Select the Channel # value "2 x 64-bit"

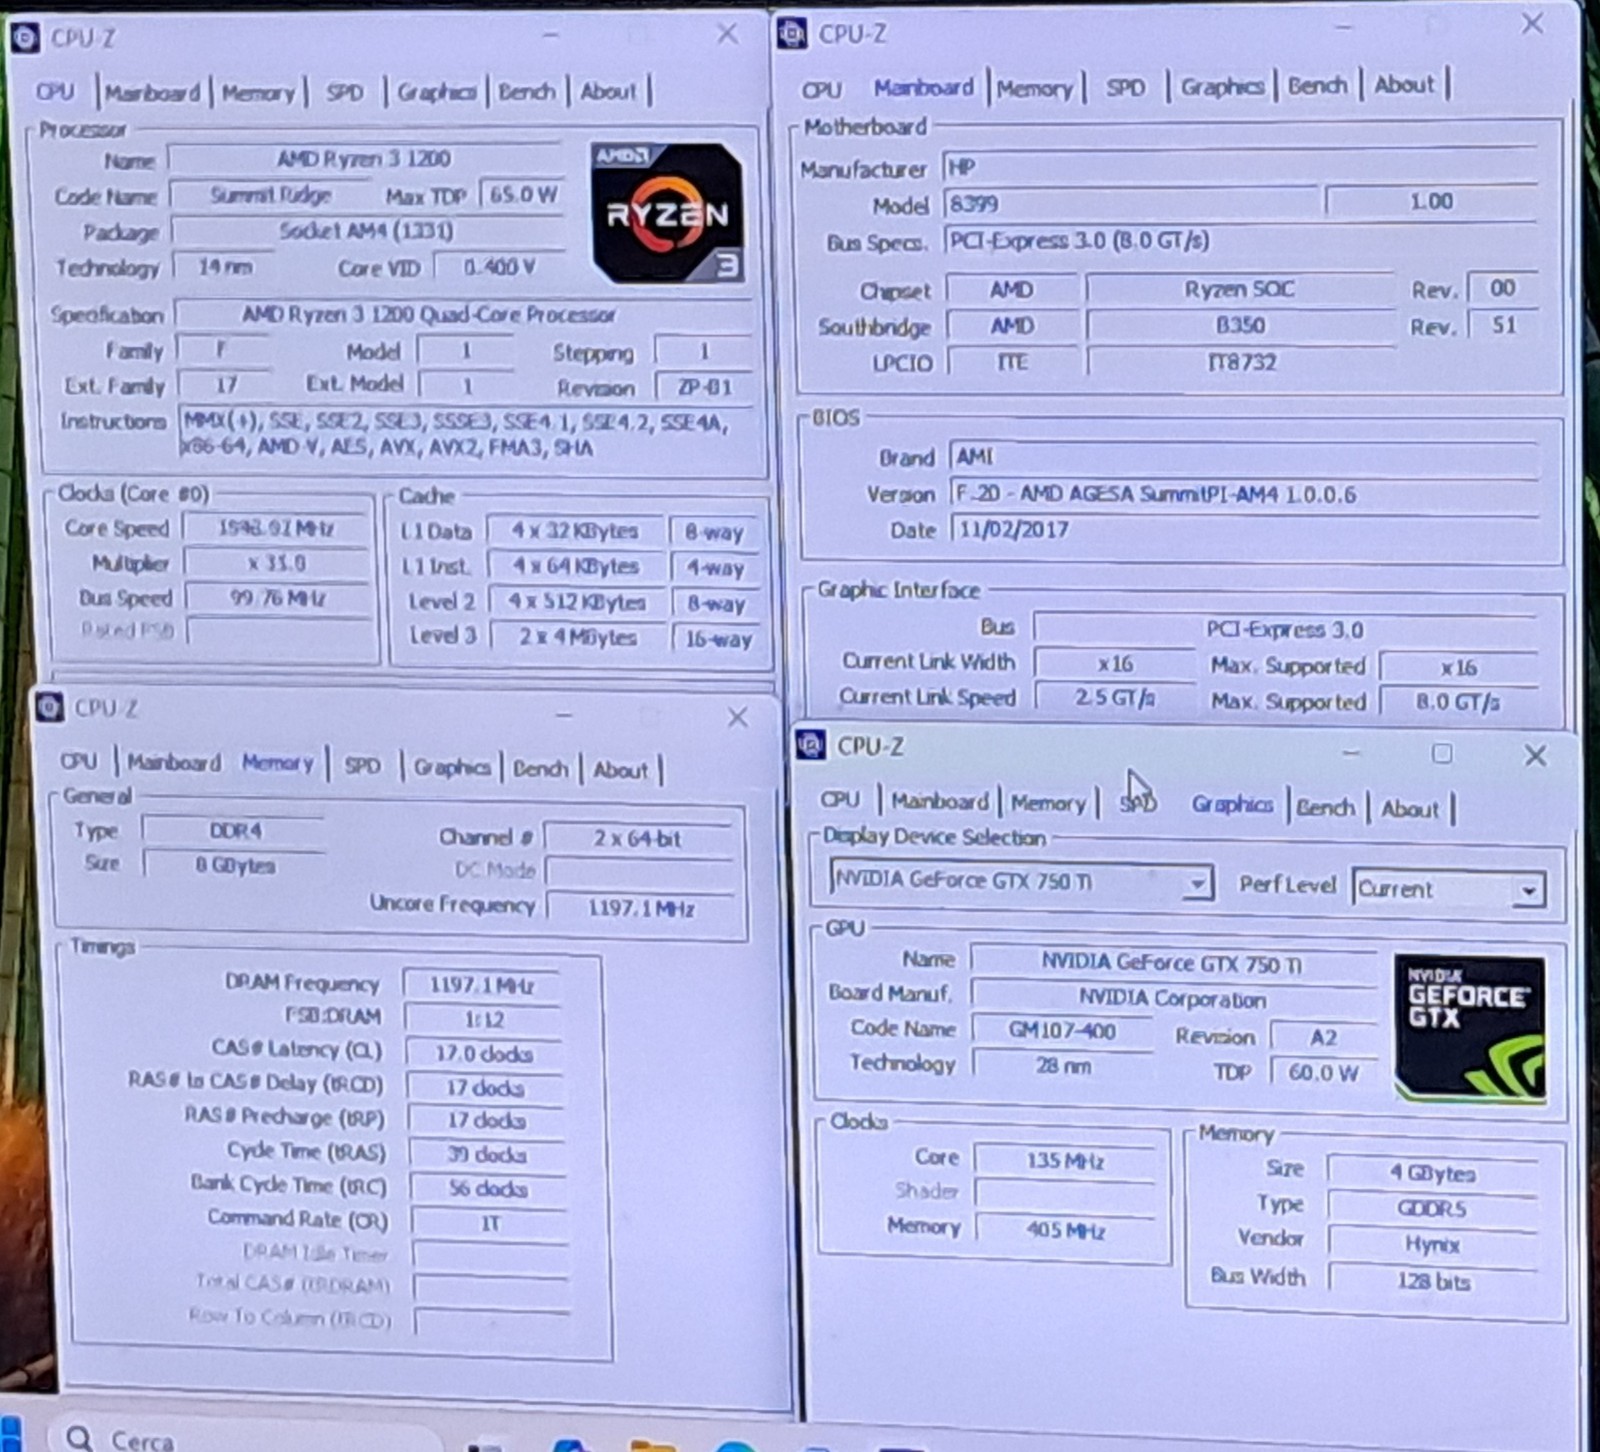pyautogui.click(x=637, y=838)
